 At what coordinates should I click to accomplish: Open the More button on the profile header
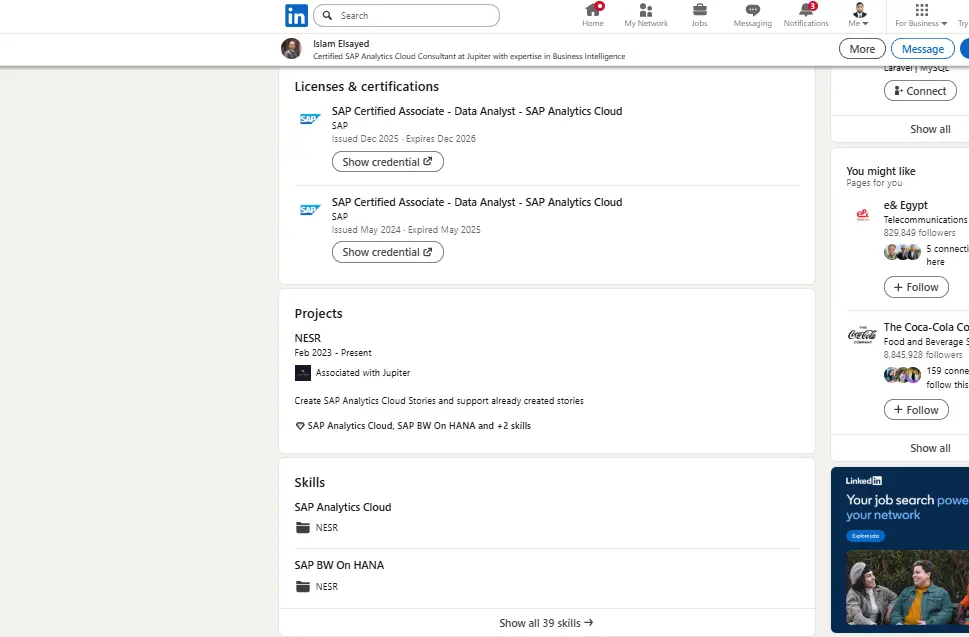pyautogui.click(x=861, y=49)
